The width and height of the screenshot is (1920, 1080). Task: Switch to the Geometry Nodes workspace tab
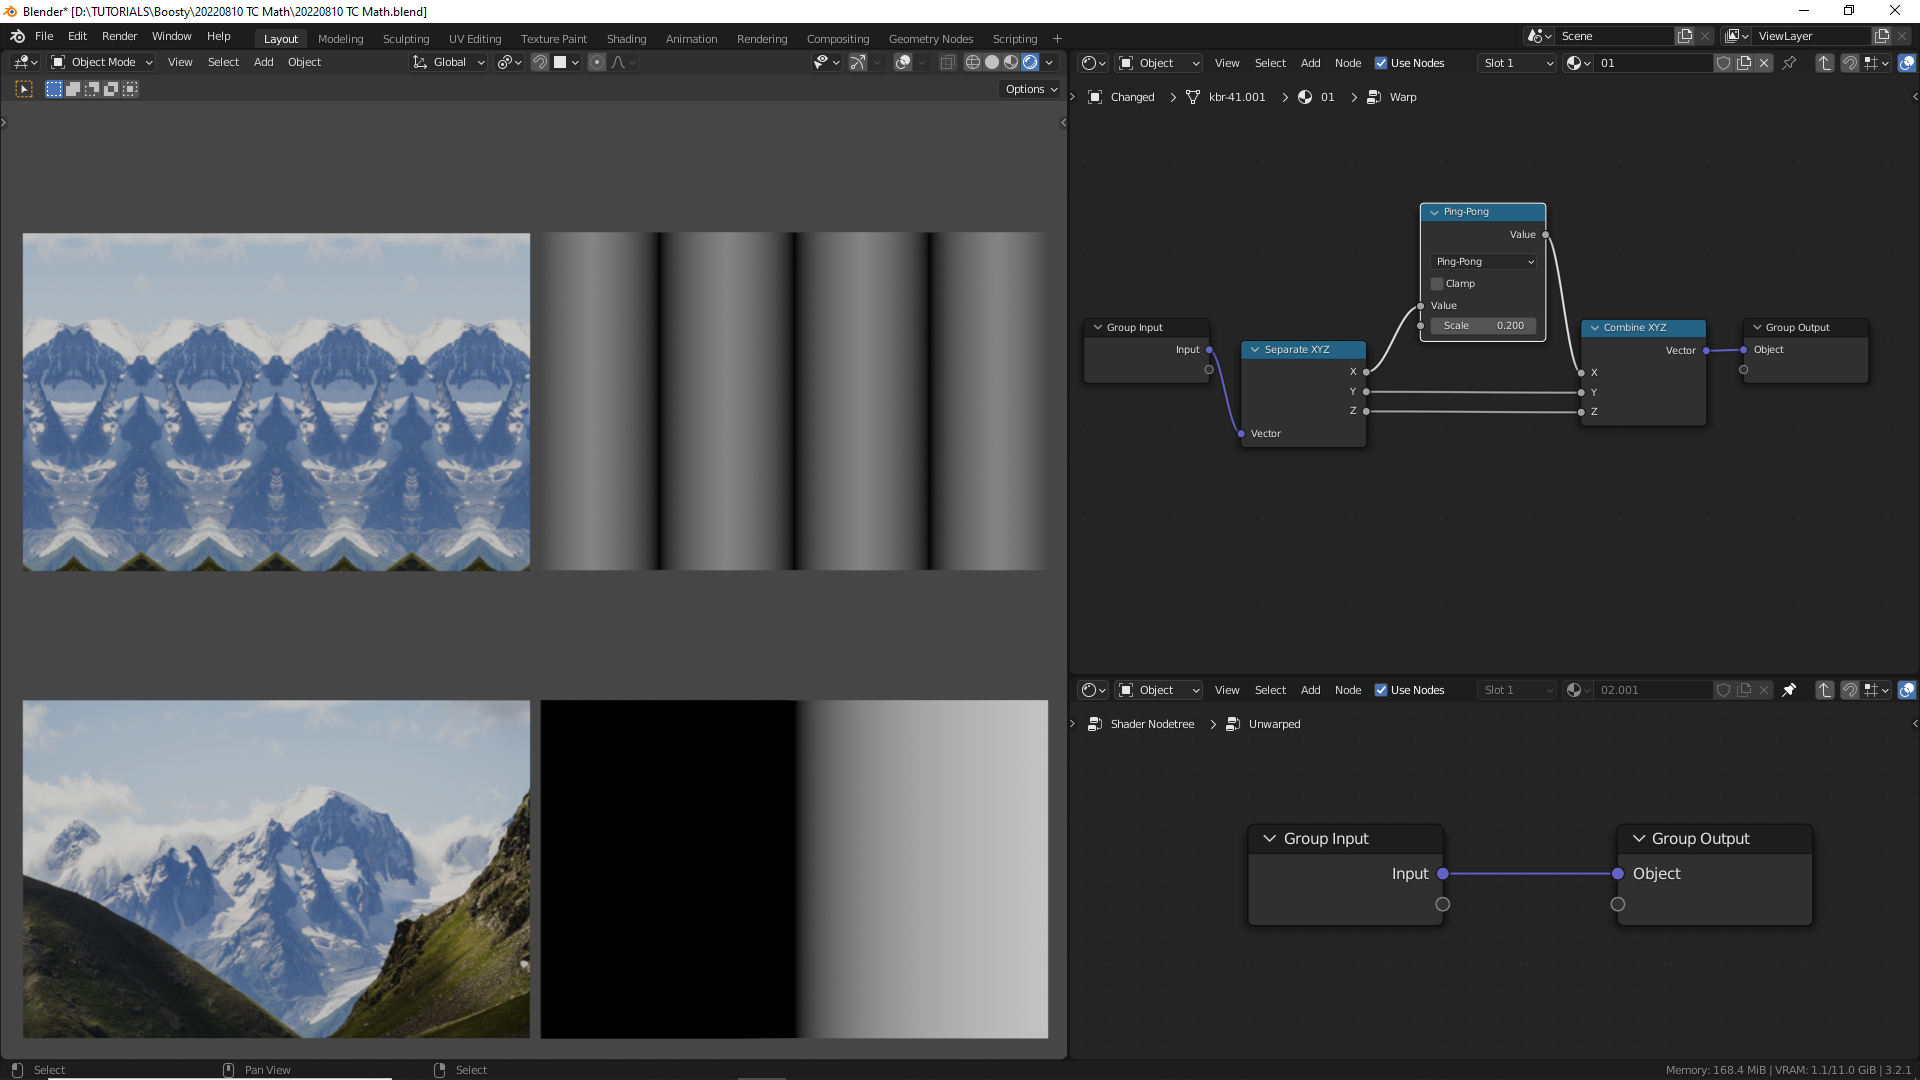[x=930, y=39]
